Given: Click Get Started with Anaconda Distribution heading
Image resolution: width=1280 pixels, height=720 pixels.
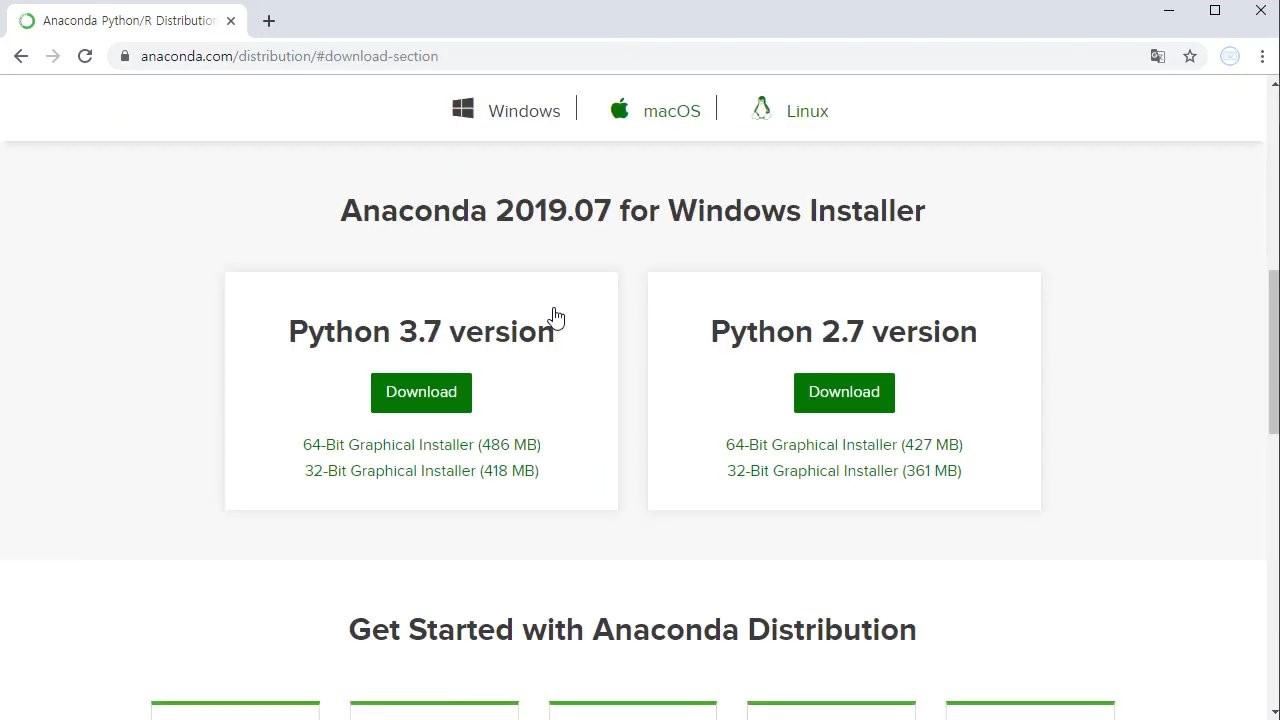Looking at the screenshot, I should pos(633,630).
